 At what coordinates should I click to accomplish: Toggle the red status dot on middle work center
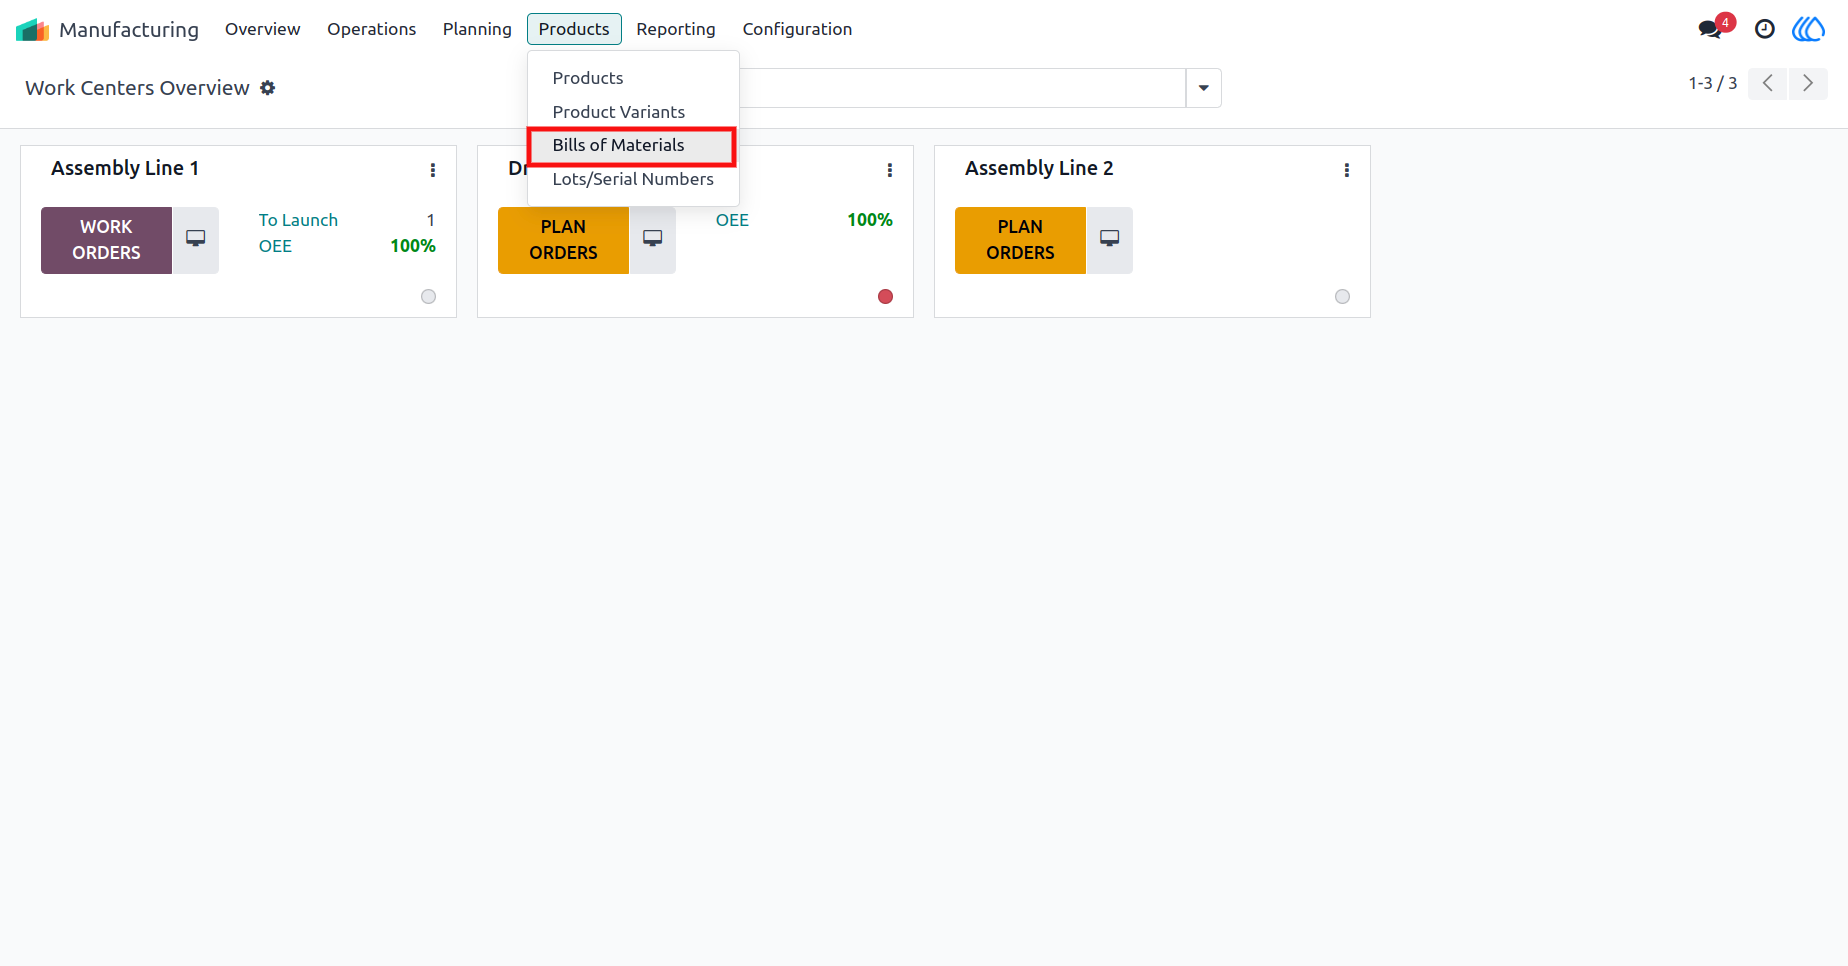886,297
